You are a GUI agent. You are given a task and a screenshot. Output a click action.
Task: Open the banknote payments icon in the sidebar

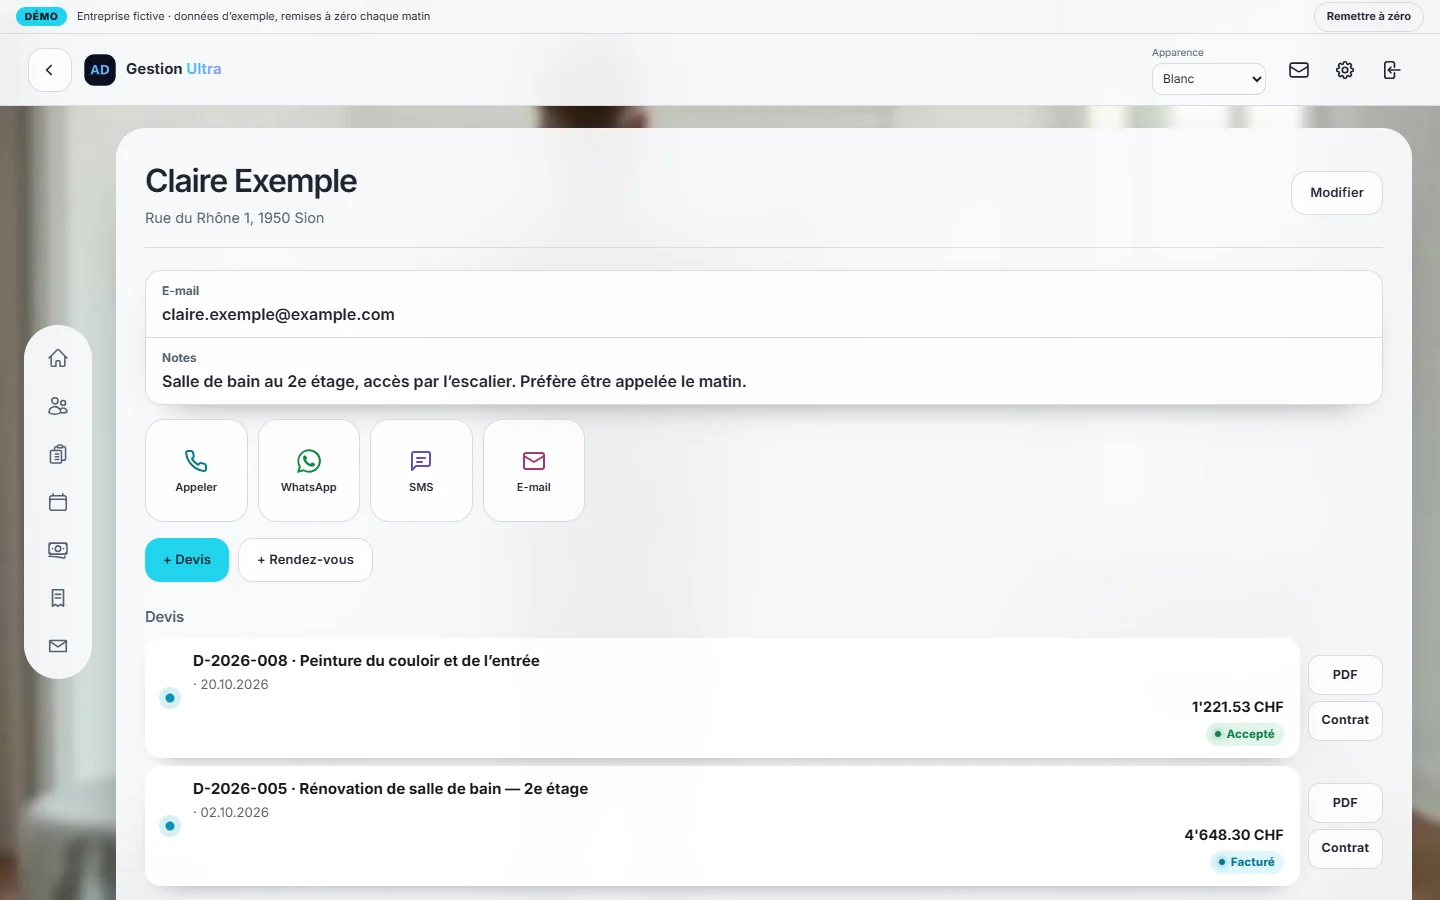click(58, 550)
